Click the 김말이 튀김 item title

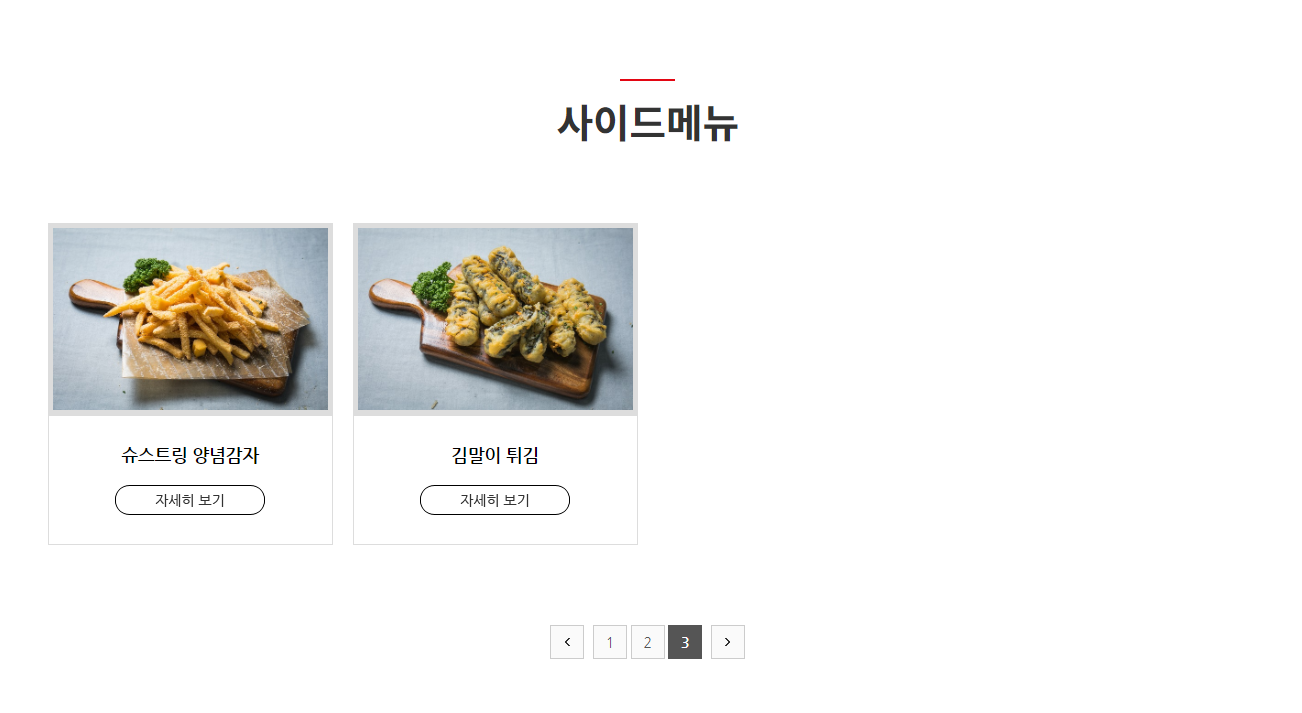(x=495, y=456)
